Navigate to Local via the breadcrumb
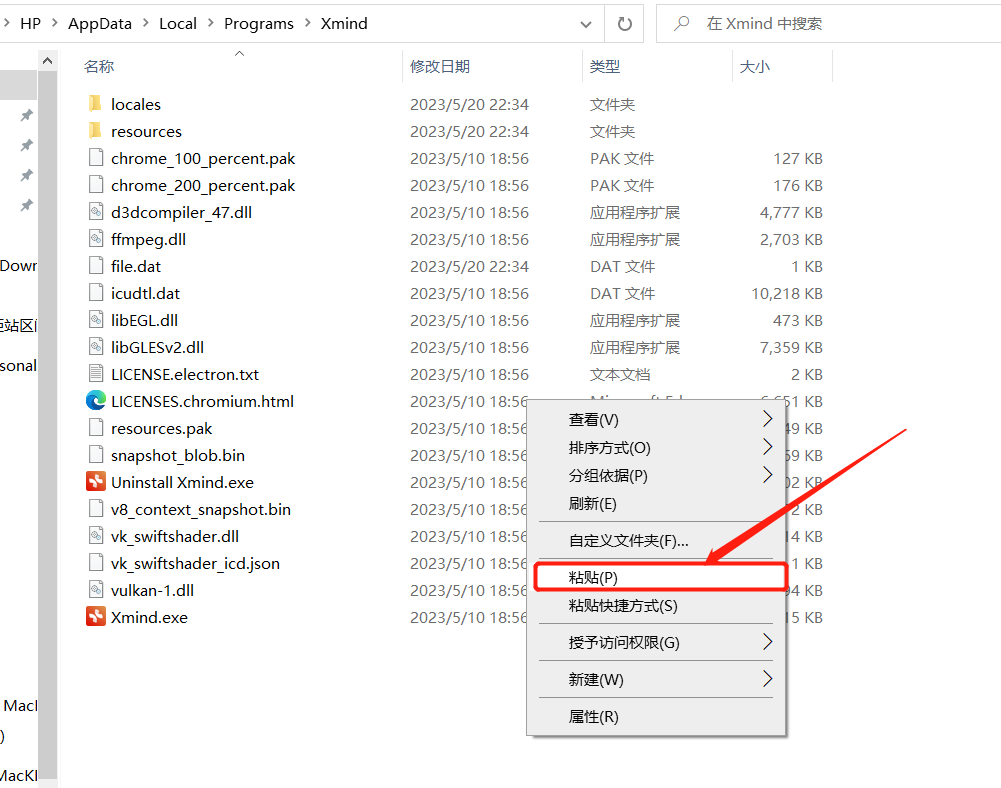 (178, 22)
